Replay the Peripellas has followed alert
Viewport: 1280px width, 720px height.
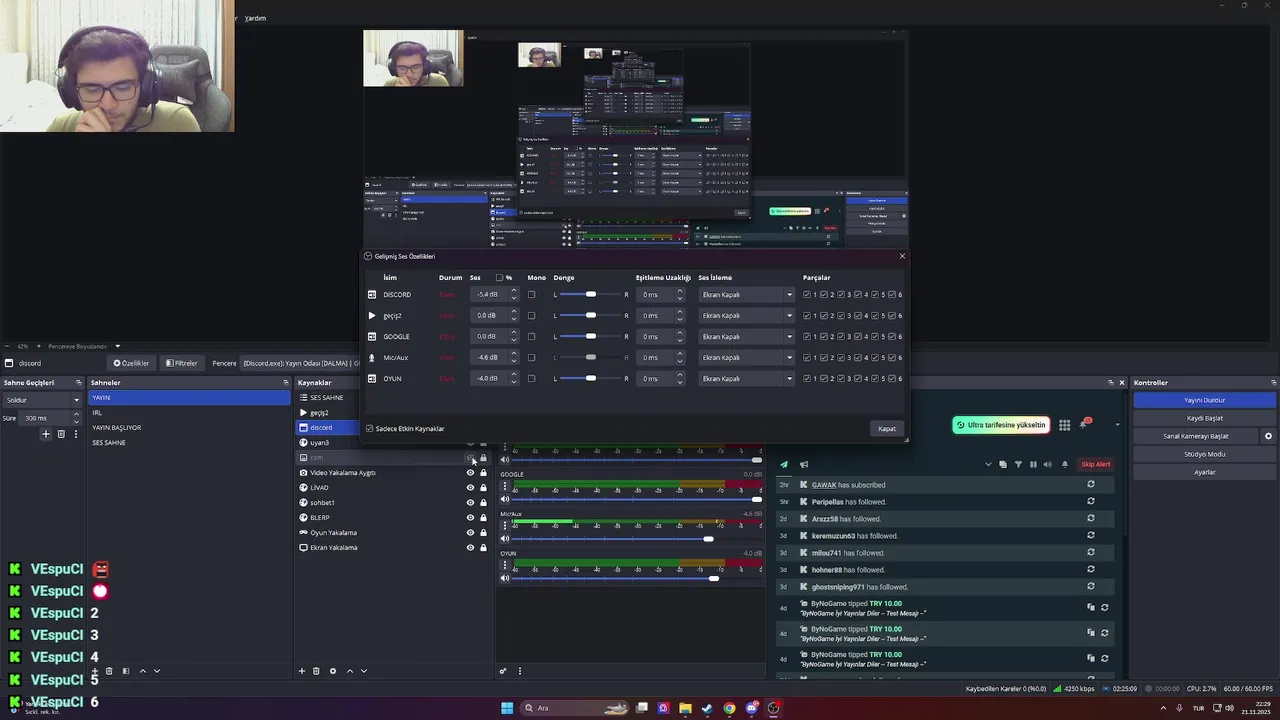click(x=1091, y=502)
